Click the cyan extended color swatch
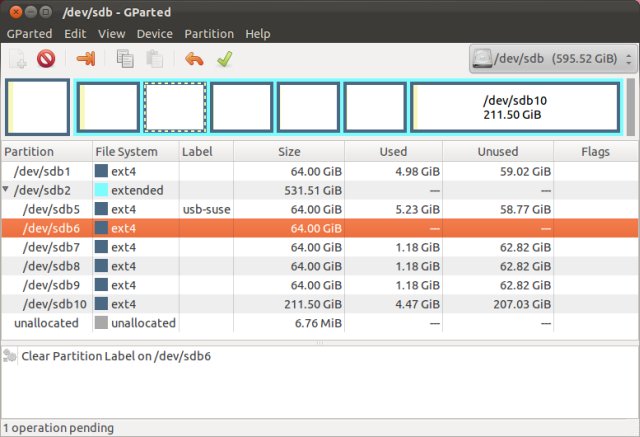640x437 pixels. click(x=101, y=189)
